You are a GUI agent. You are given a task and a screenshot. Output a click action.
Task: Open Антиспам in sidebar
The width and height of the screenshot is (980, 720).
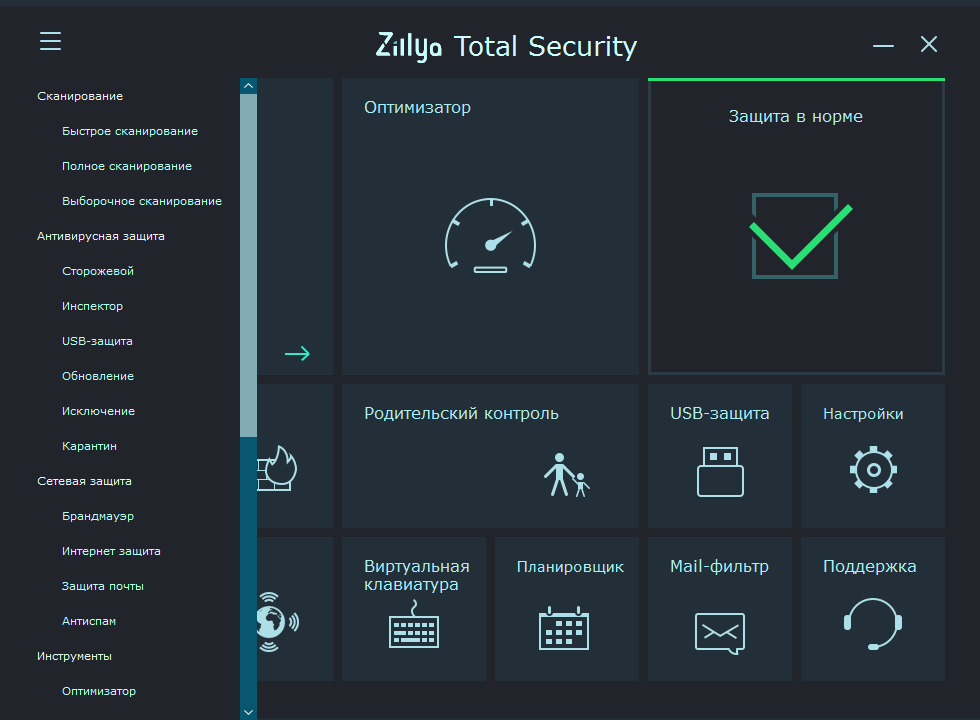[89, 621]
